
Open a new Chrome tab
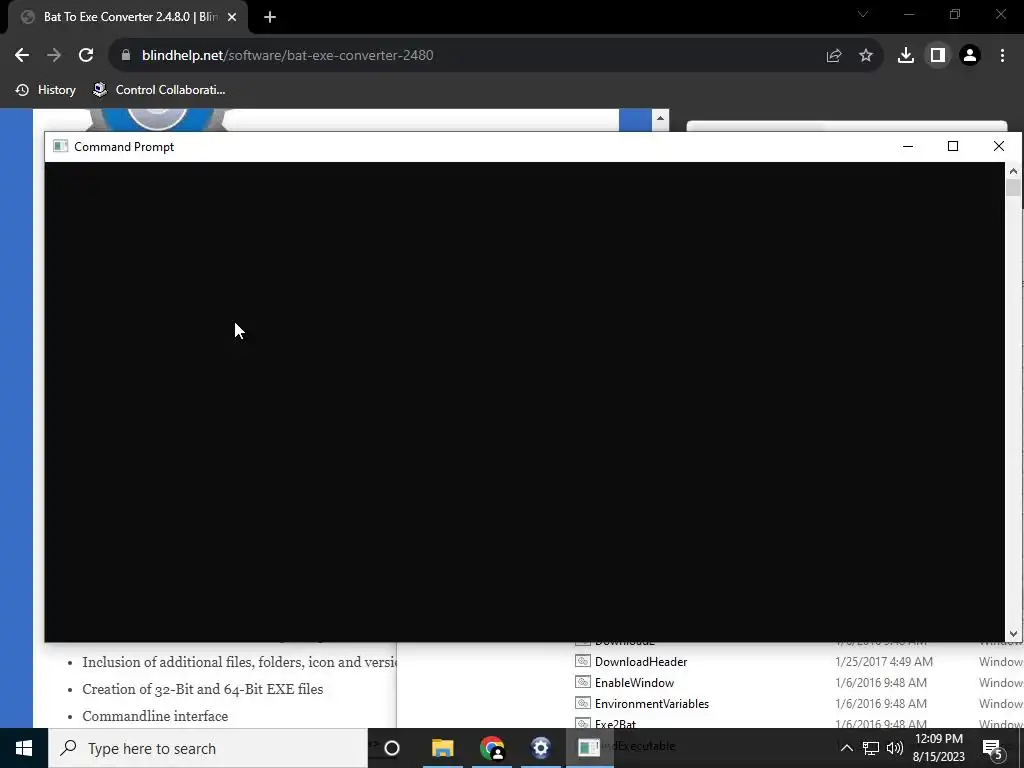270,17
